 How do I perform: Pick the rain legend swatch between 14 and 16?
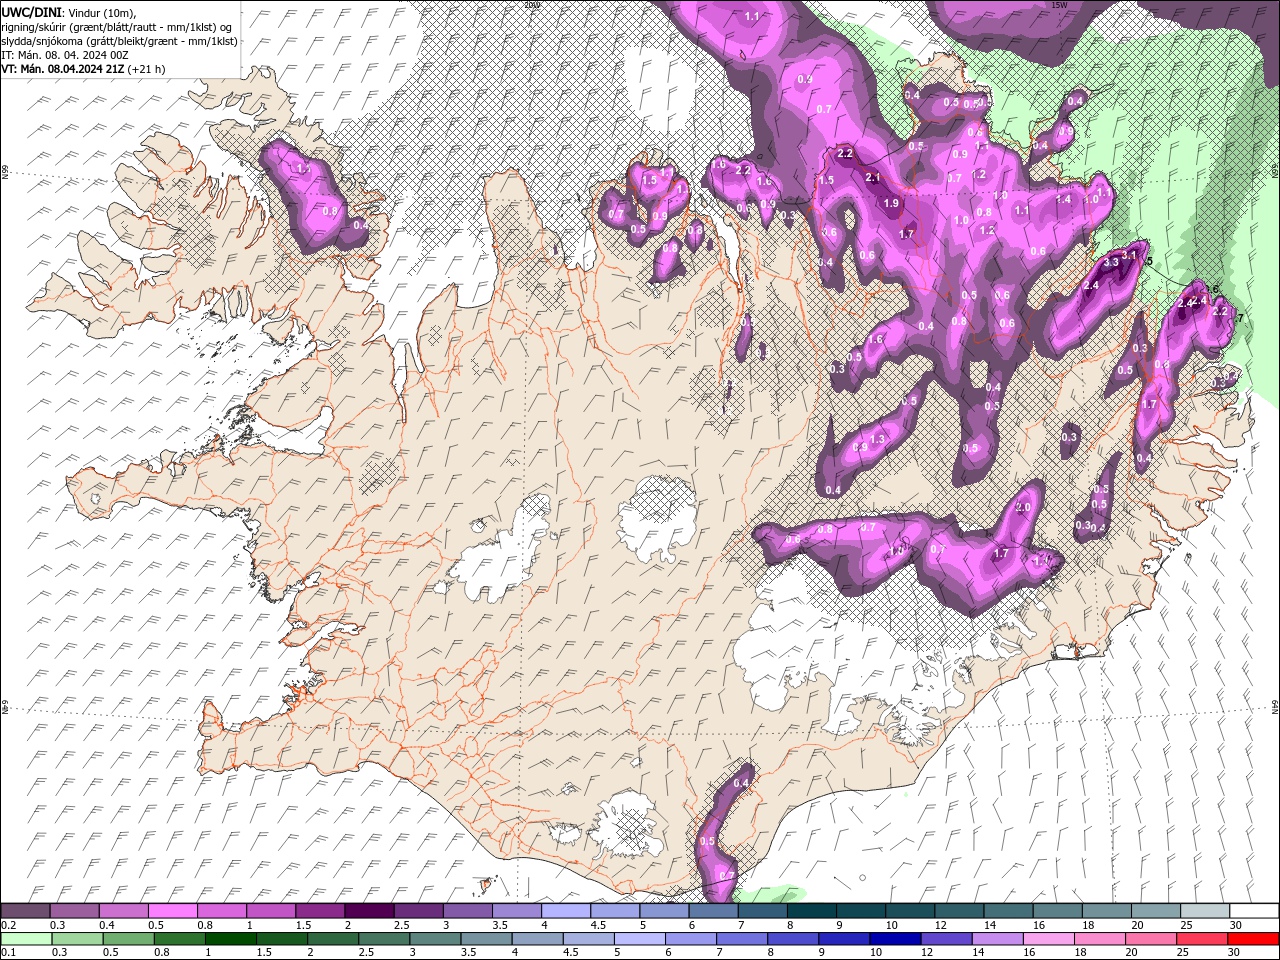(999, 939)
